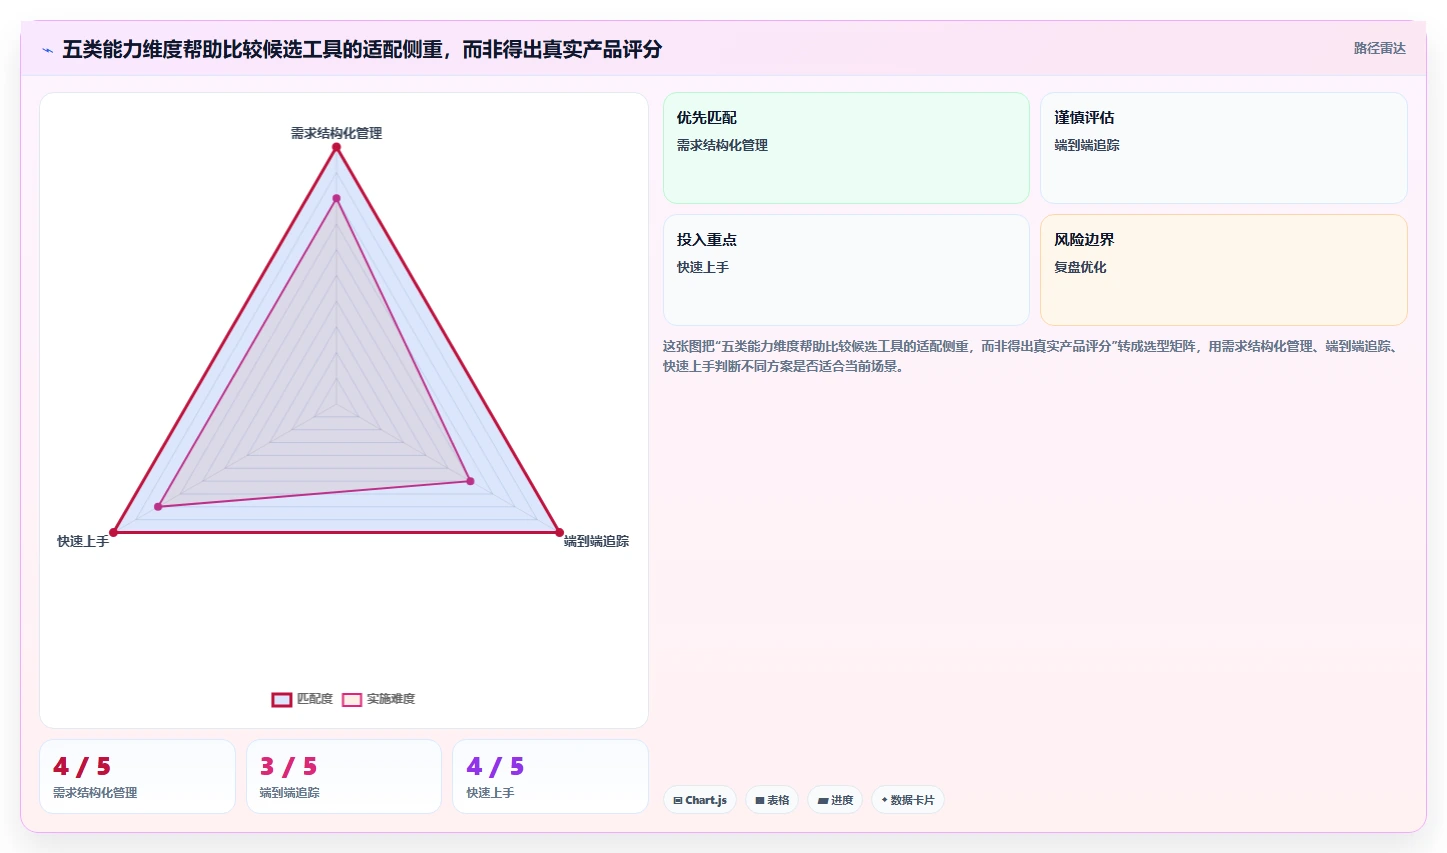Click the 端到端追踪 radar axis label
Screen dimensions: 1447x853
pyautogui.click(x=596, y=541)
